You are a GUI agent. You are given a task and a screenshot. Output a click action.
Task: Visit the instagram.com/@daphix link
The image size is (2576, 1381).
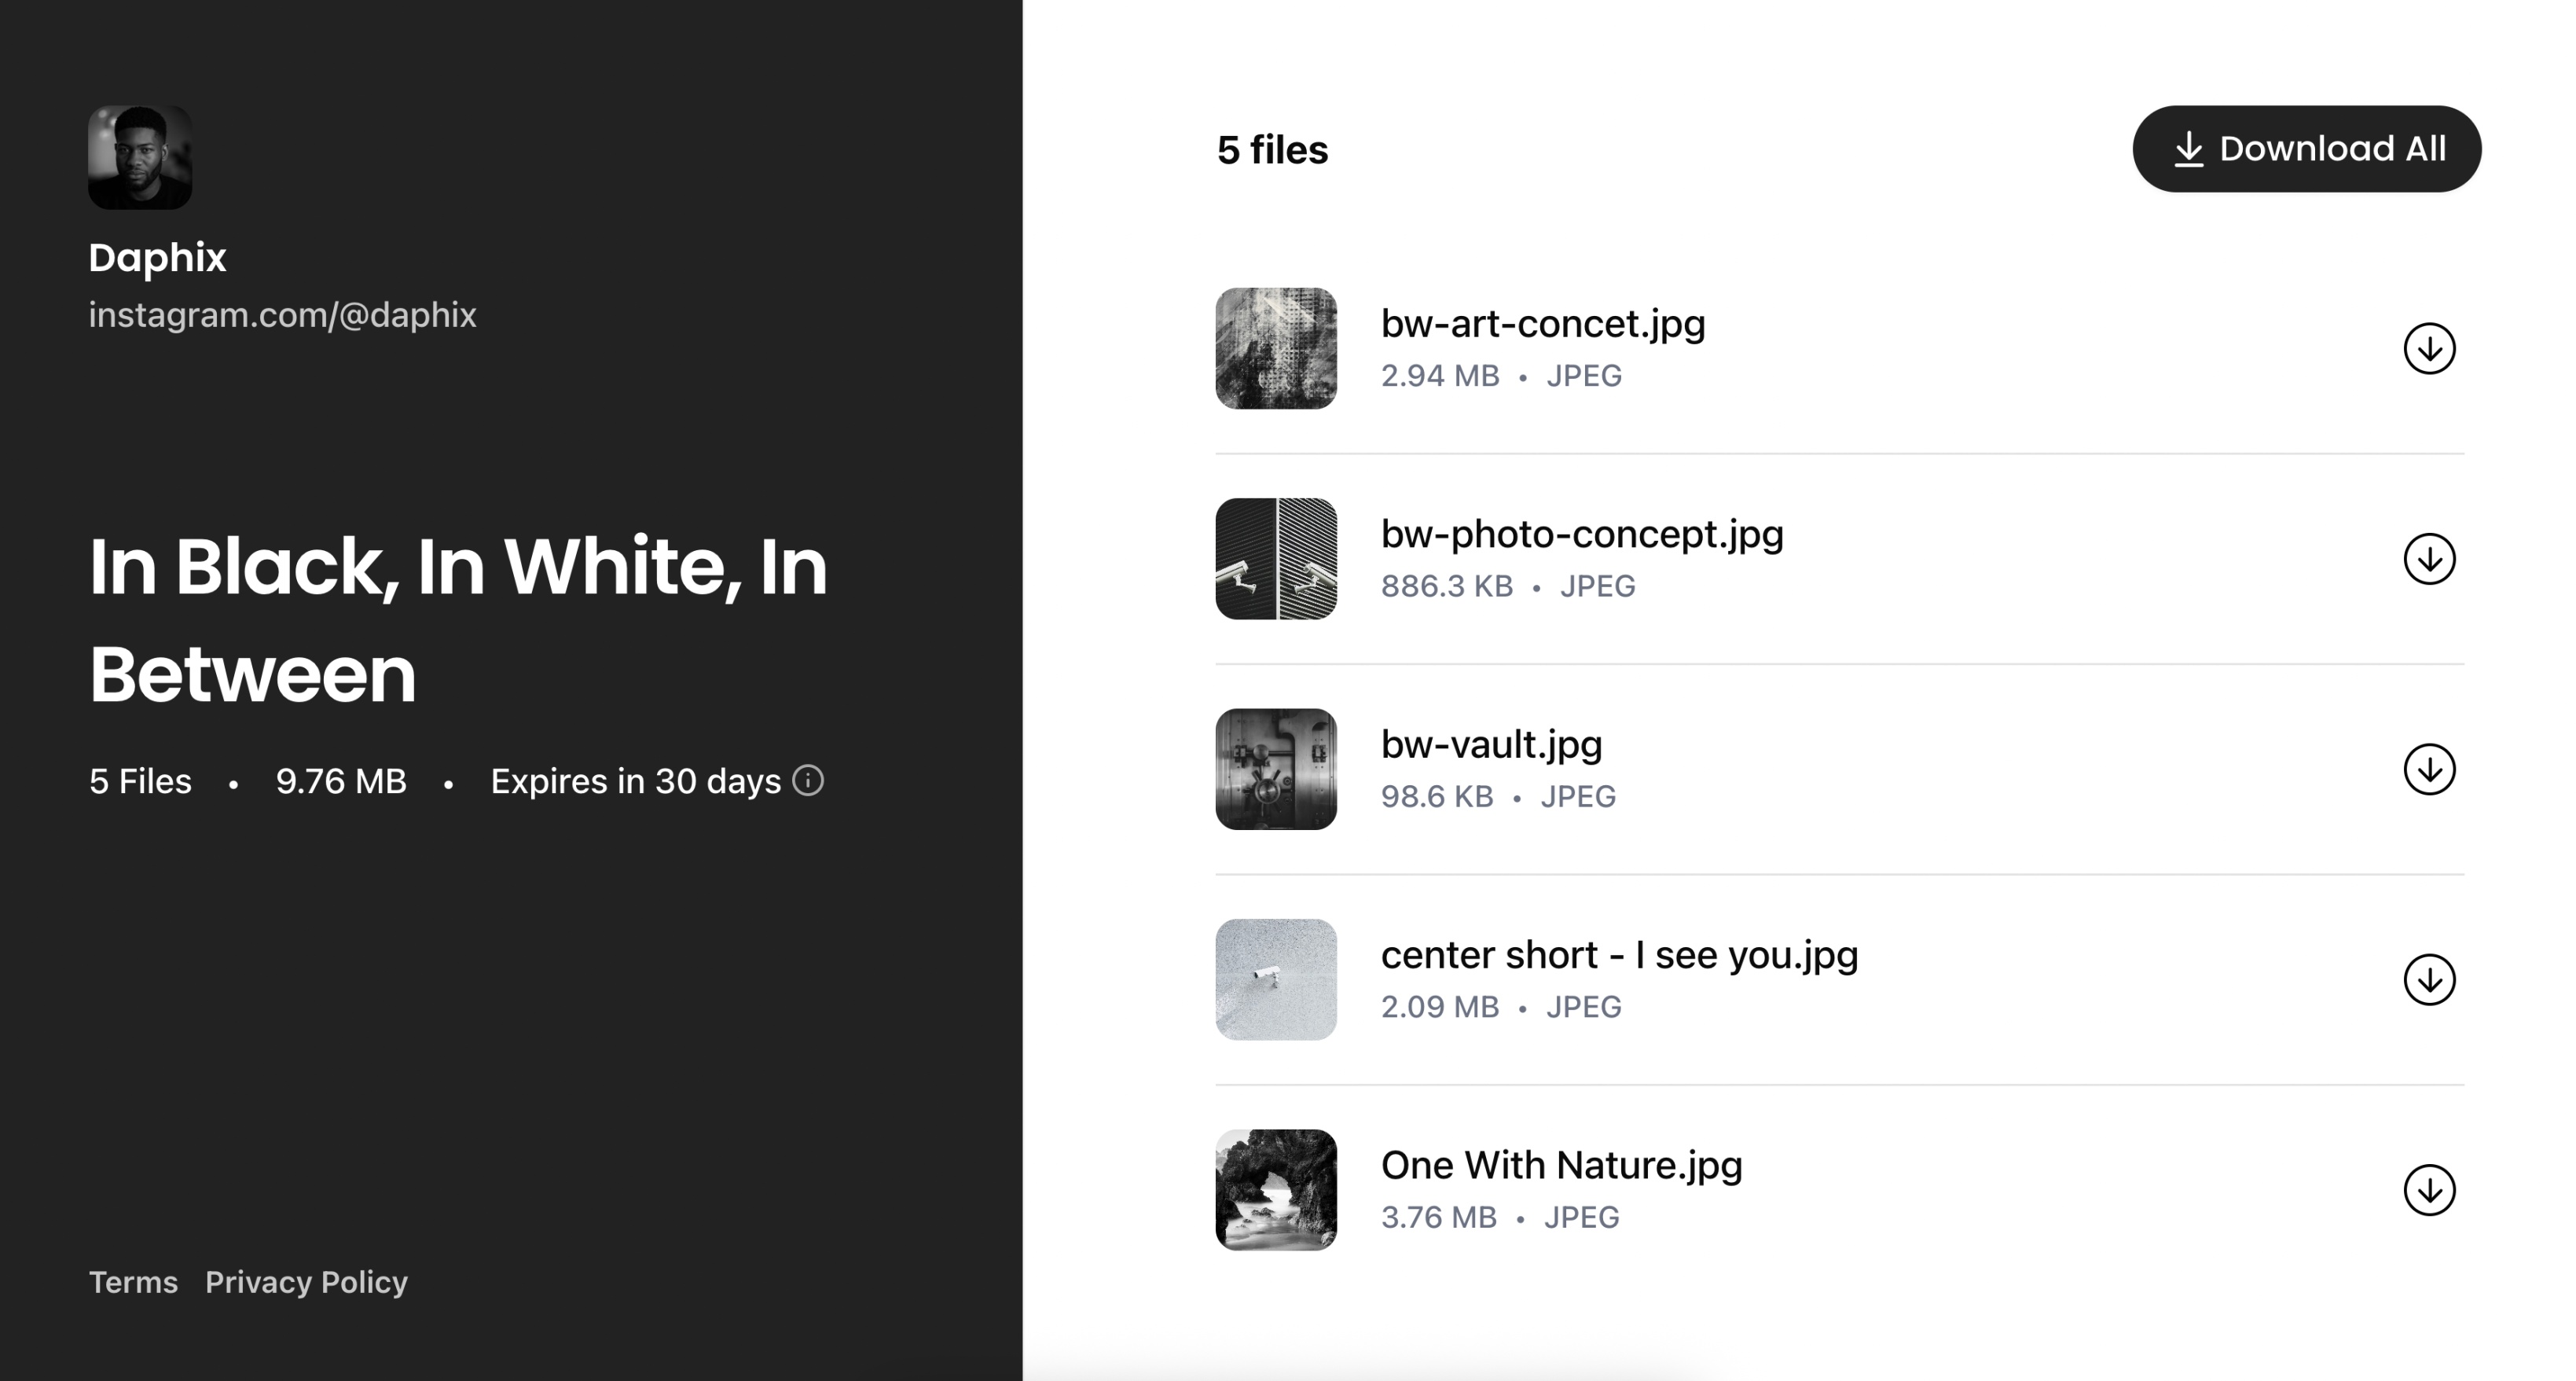pos(282,315)
